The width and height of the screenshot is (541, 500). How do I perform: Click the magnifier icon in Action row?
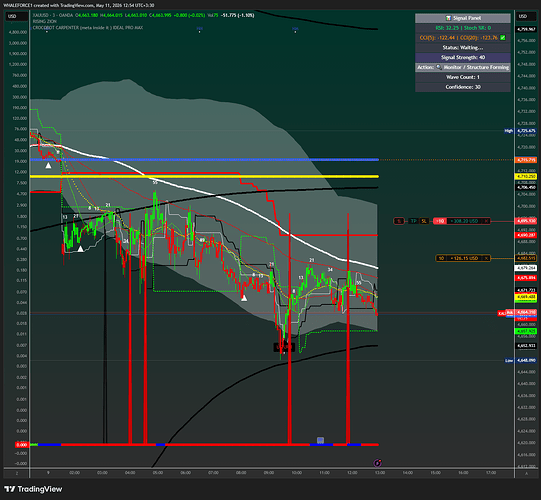(x=439, y=67)
